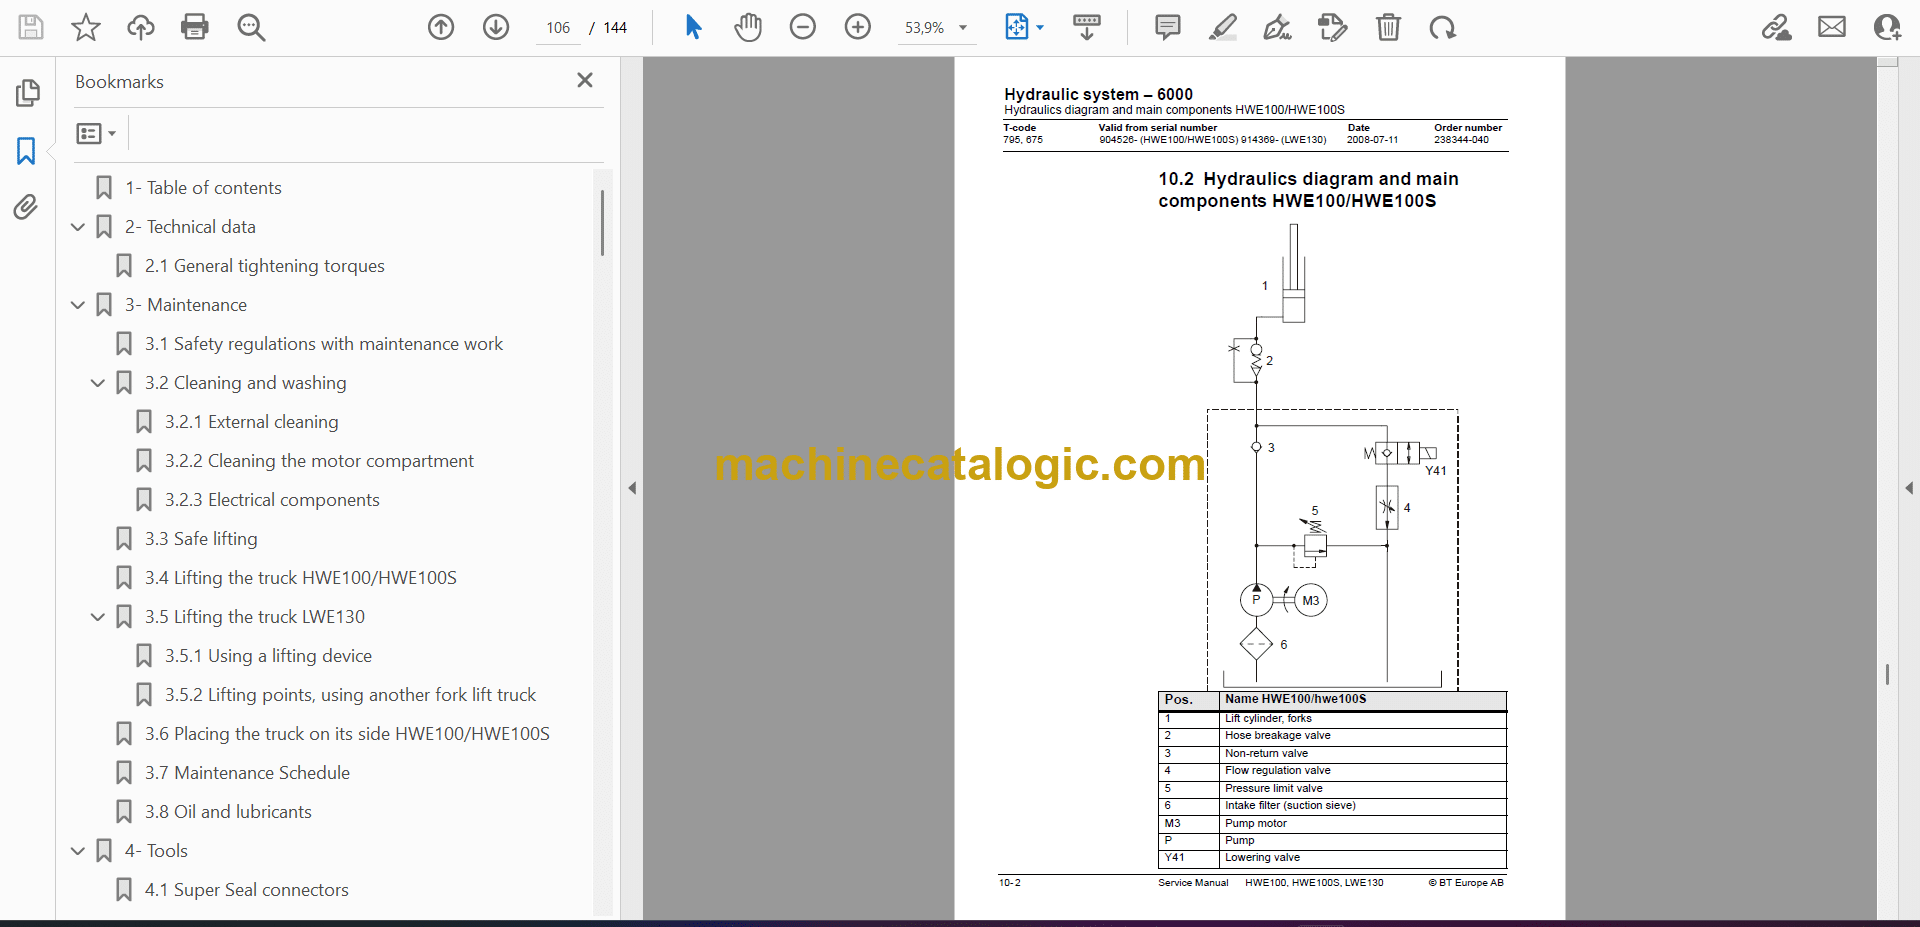Click the document vertical scrollbar thumb

point(1887,675)
